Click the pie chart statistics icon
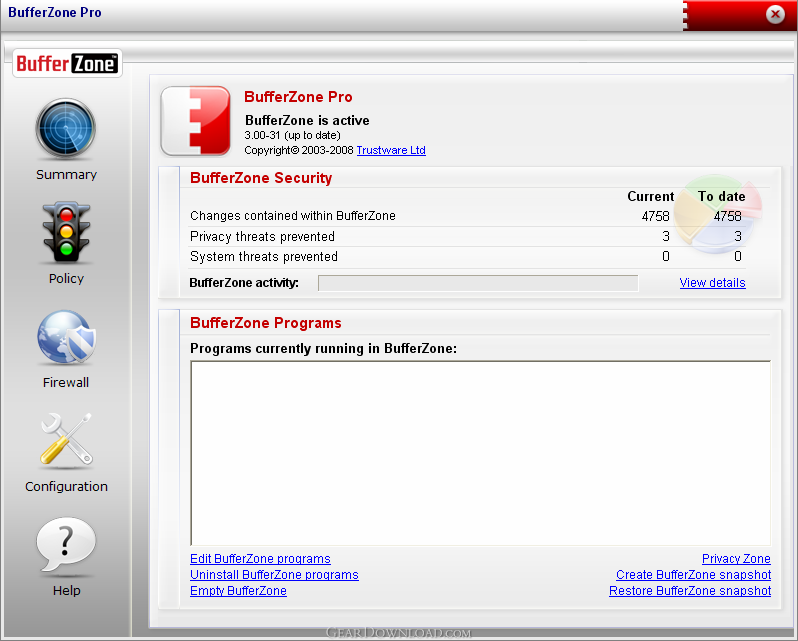 tap(718, 214)
